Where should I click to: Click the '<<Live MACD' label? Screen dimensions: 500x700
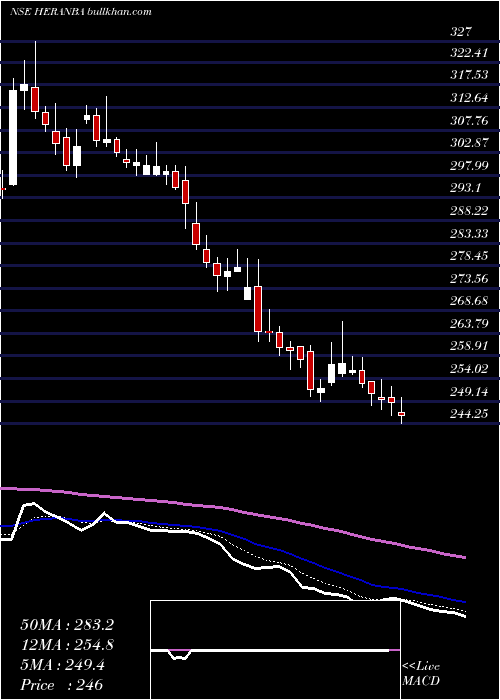(x=421, y=674)
